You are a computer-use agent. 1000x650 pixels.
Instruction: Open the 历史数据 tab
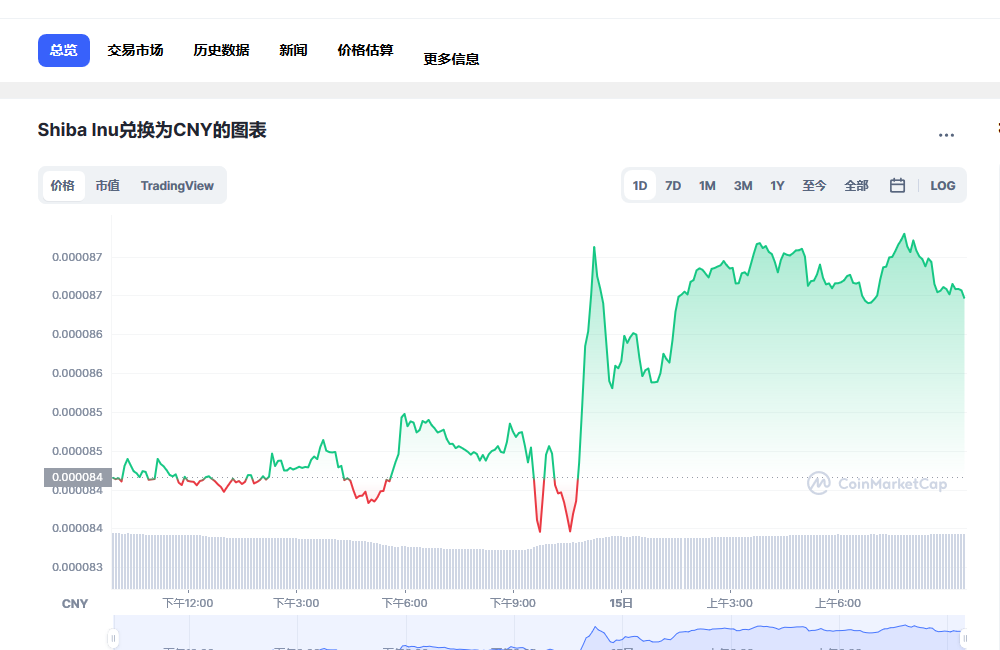(x=221, y=50)
